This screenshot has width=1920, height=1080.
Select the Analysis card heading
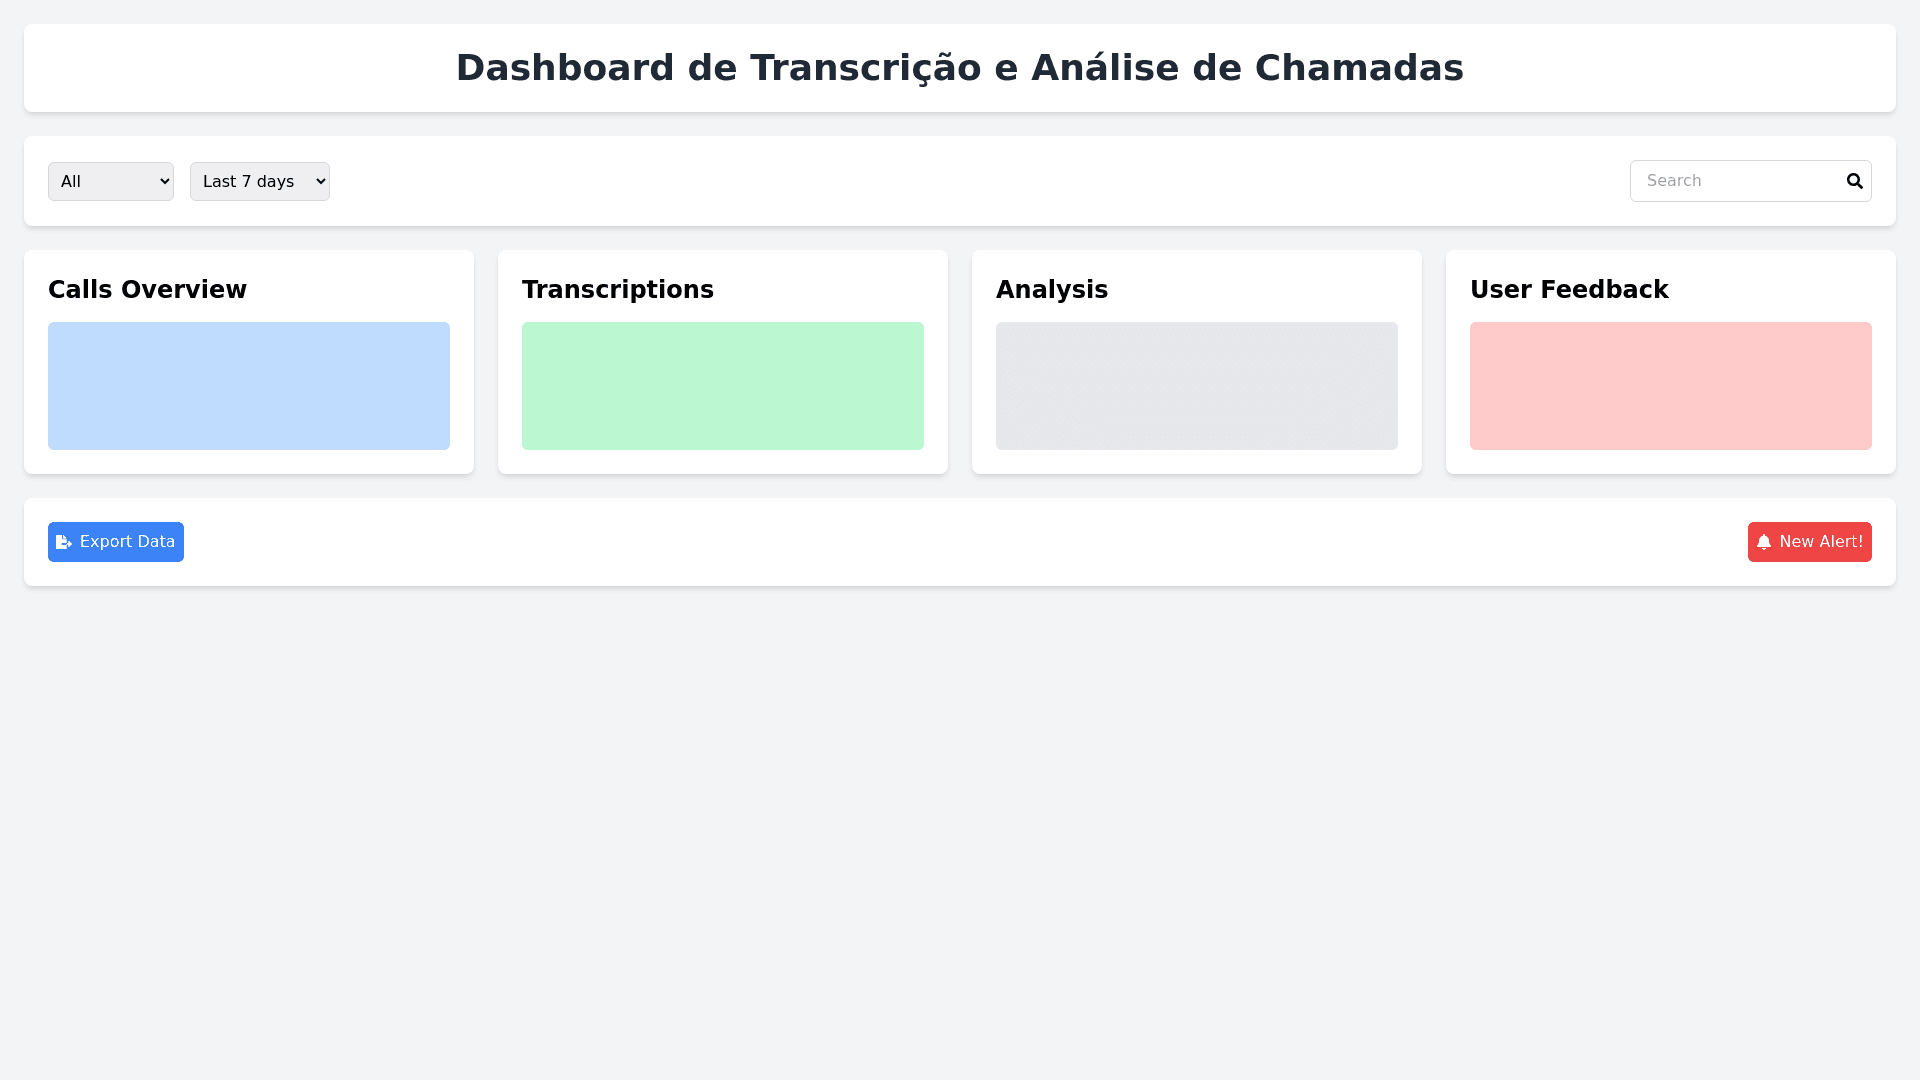1051,290
